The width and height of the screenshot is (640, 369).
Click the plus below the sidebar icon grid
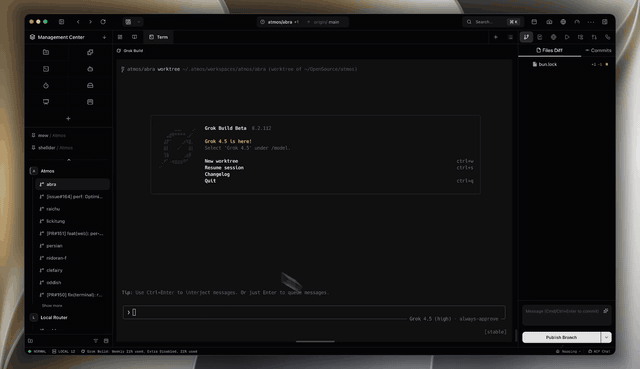point(68,118)
